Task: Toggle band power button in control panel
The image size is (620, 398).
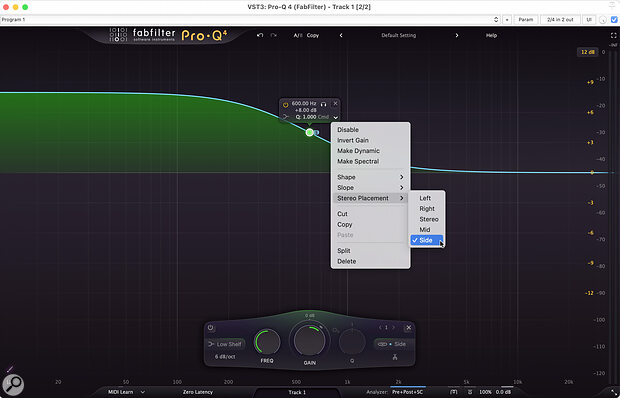Action: (x=210, y=328)
